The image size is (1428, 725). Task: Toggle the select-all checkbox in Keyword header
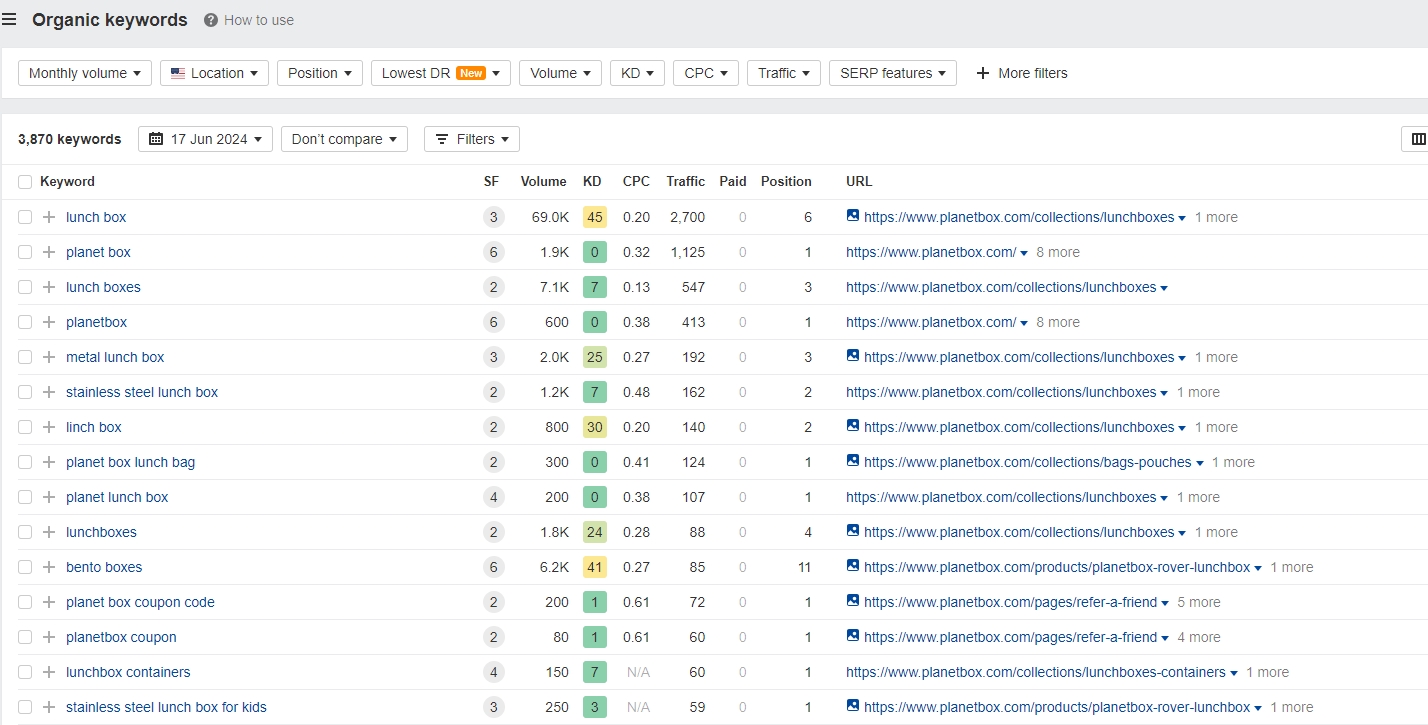[x=25, y=182]
